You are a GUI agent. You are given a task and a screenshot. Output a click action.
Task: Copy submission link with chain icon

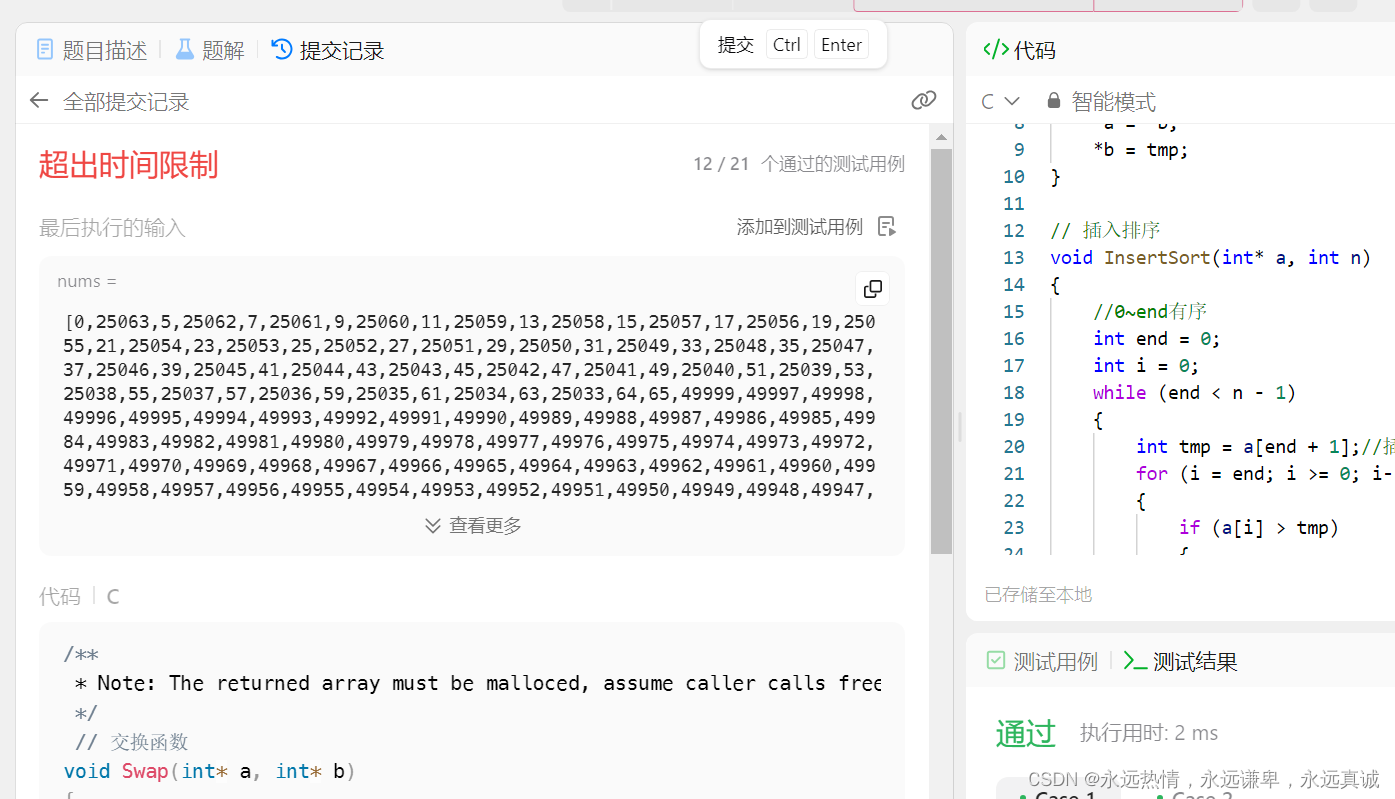[x=923, y=100]
